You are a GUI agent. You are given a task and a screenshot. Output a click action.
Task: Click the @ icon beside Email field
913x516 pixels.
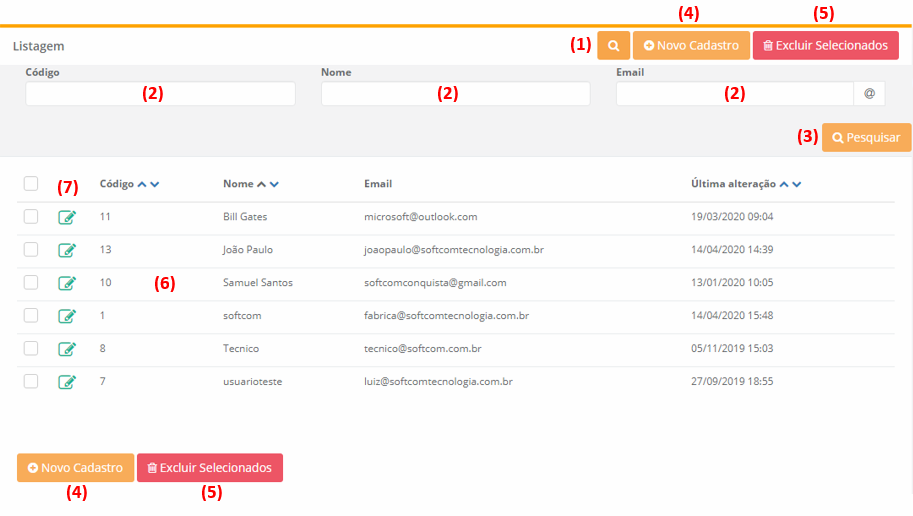[869, 94]
